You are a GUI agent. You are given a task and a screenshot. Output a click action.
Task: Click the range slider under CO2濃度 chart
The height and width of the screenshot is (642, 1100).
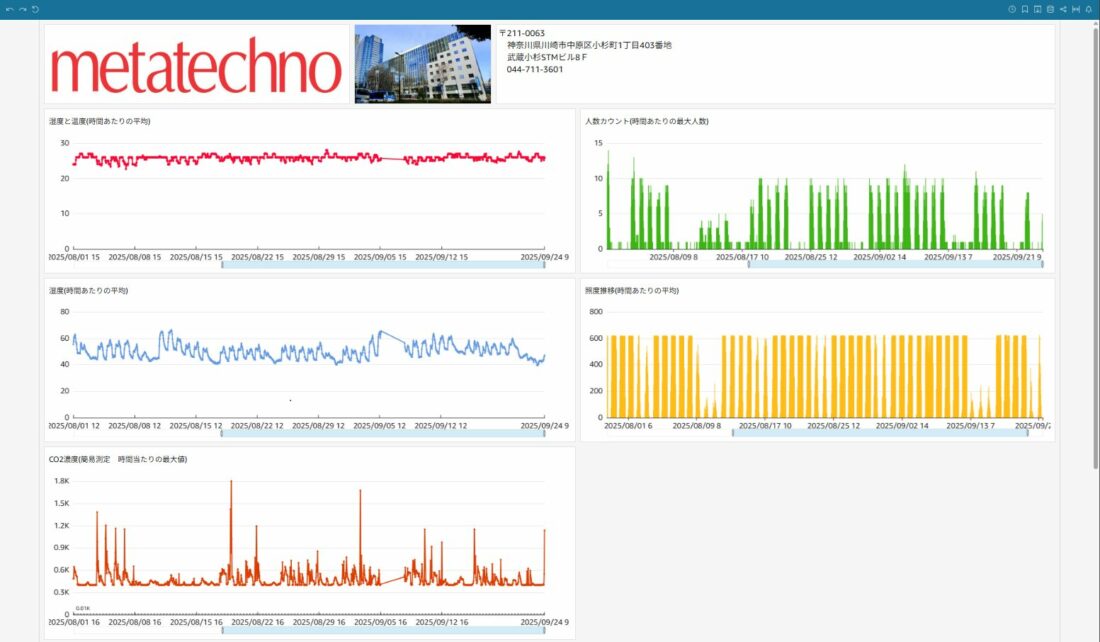pyautogui.click(x=382, y=631)
